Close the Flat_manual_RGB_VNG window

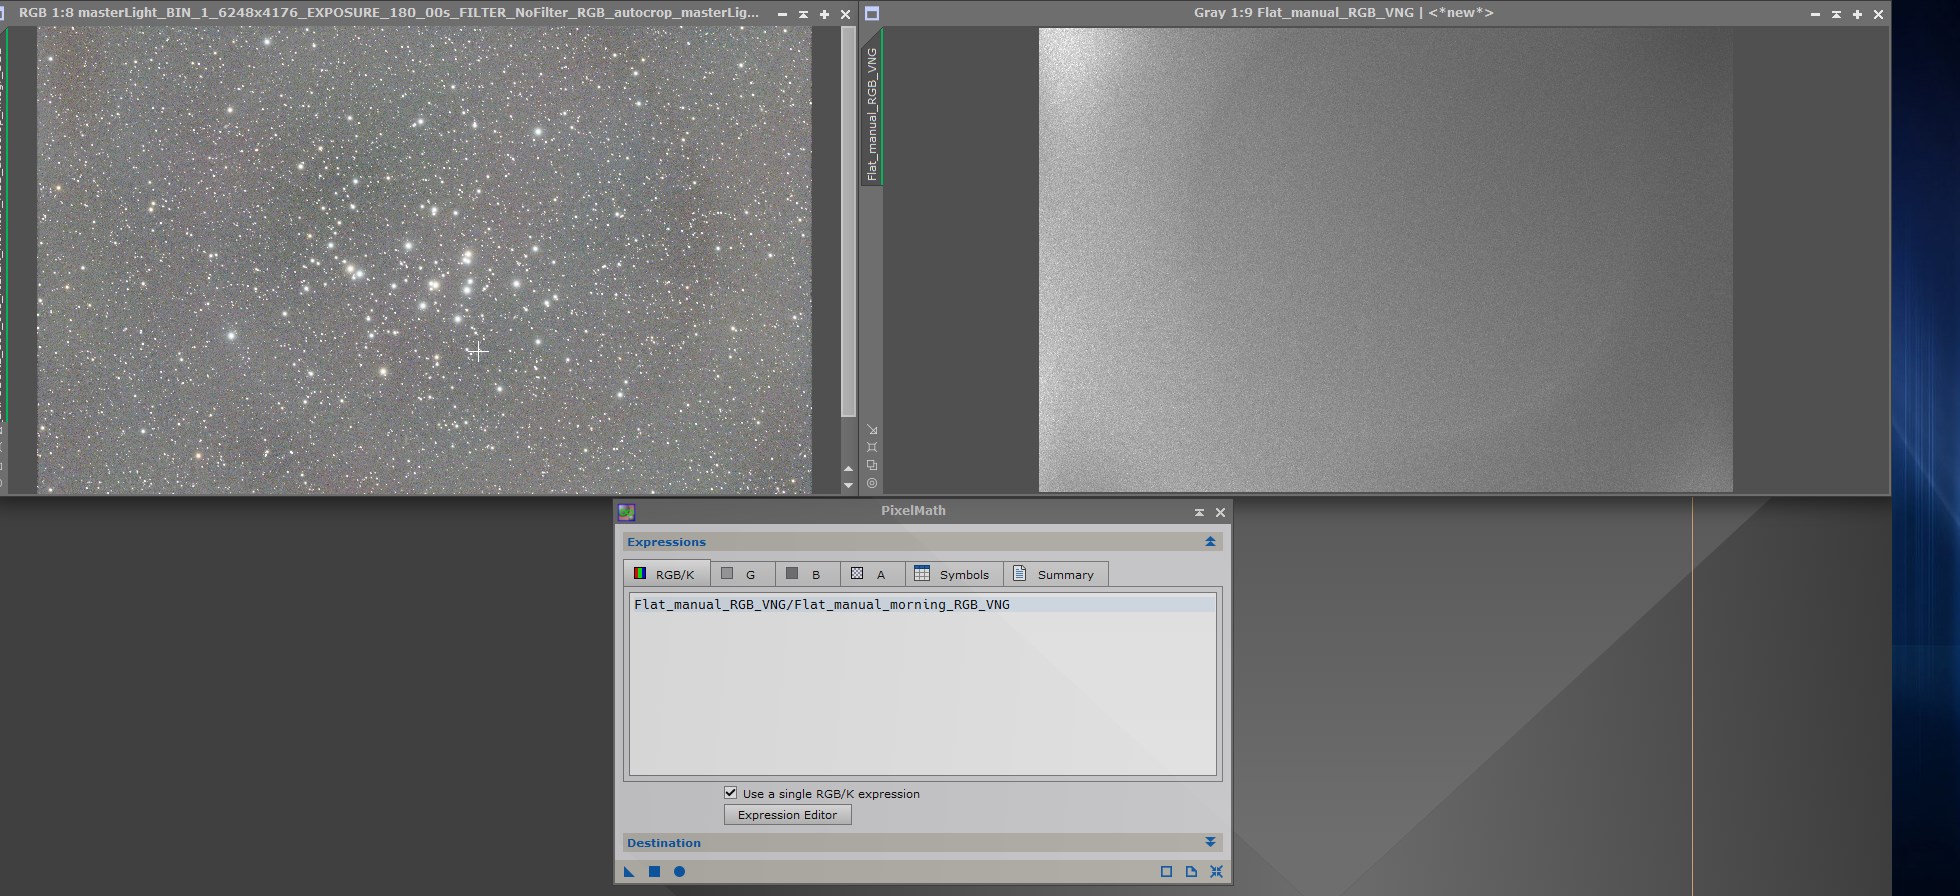(x=1878, y=14)
